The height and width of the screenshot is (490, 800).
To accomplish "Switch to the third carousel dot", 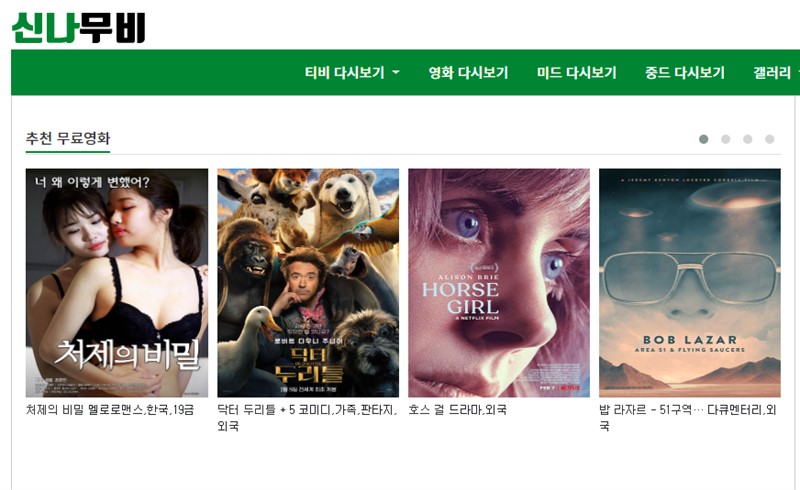I will point(747,139).
